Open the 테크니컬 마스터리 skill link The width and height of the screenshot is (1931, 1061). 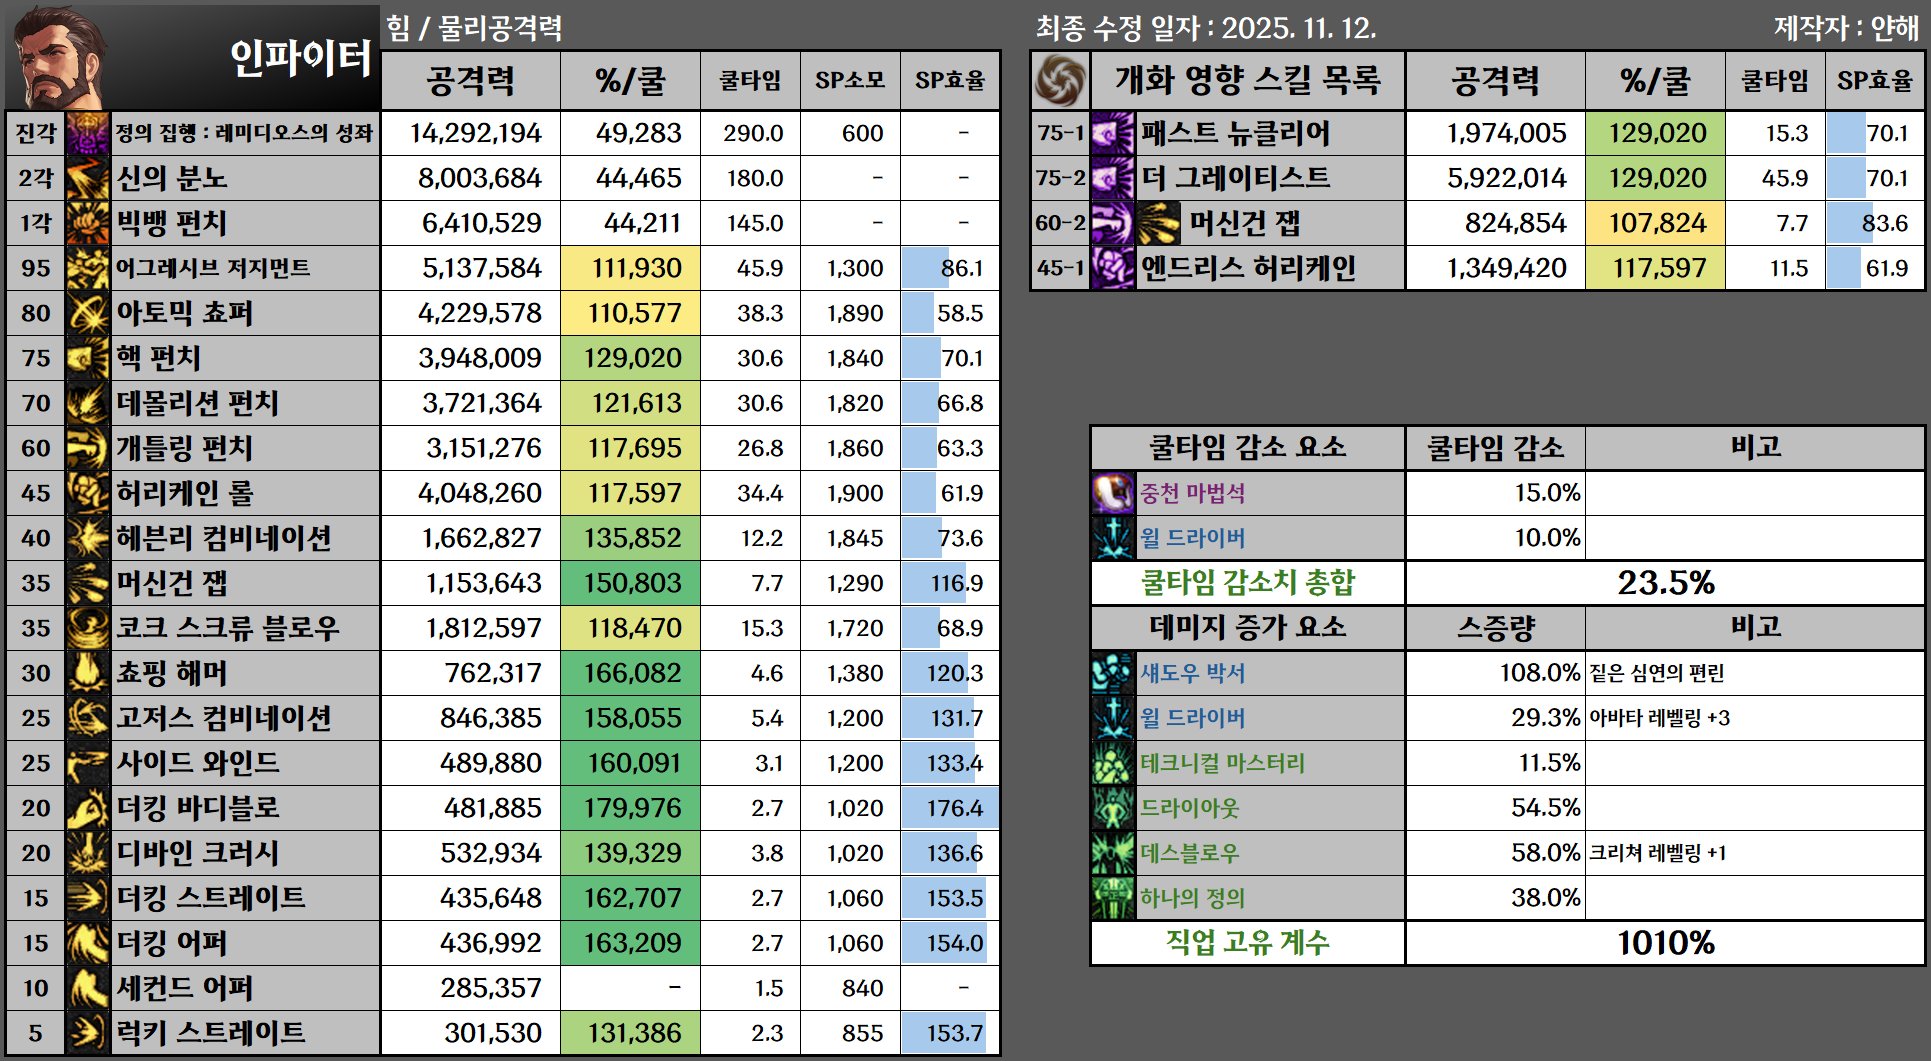[1222, 763]
